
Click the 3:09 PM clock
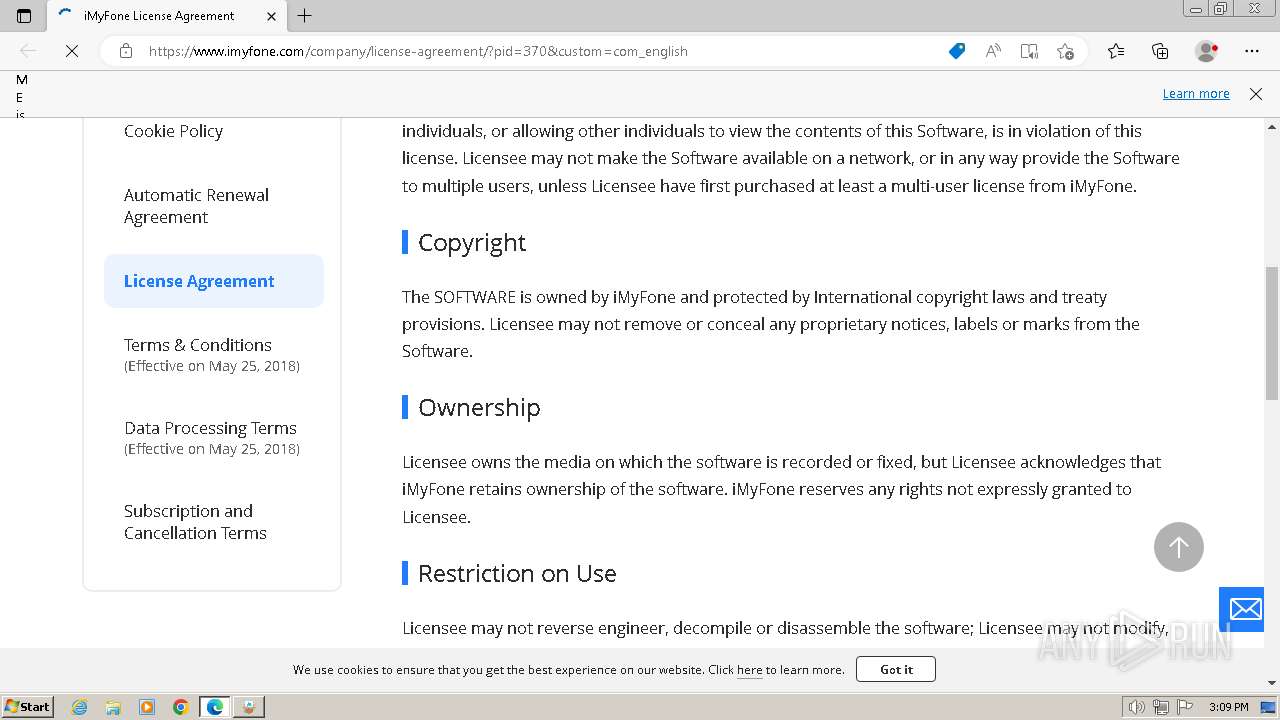click(x=1228, y=707)
